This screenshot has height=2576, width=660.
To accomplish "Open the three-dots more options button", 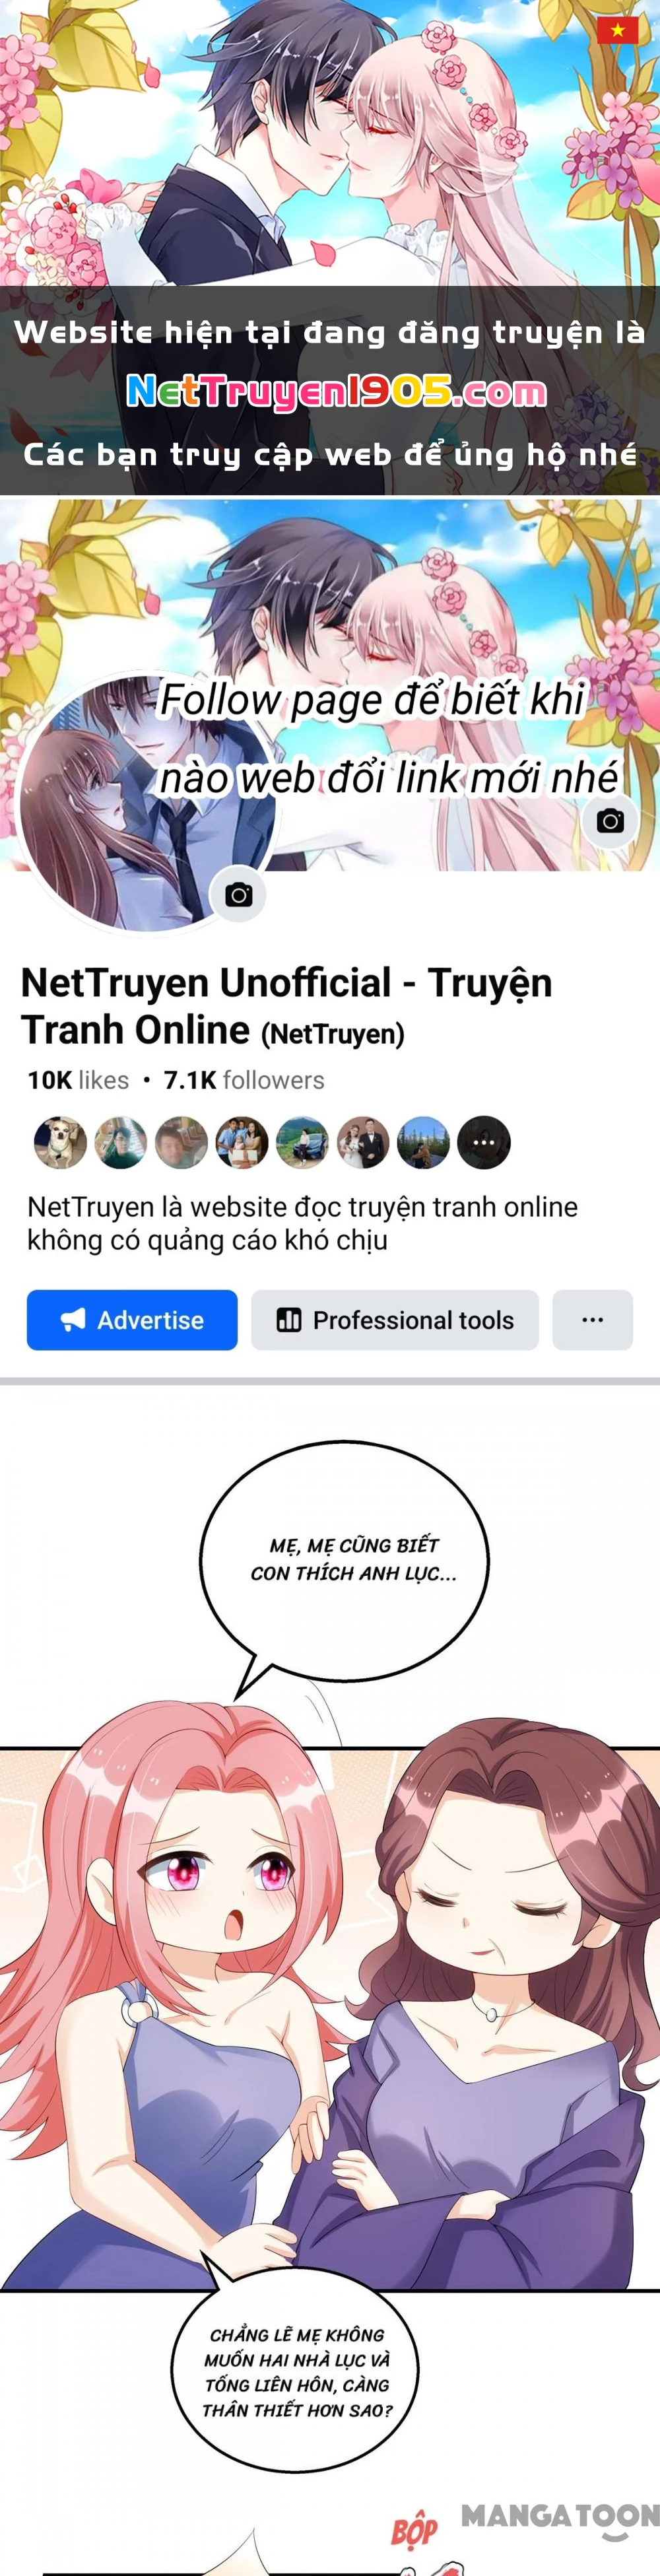I will pyautogui.click(x=592, y=1319).
